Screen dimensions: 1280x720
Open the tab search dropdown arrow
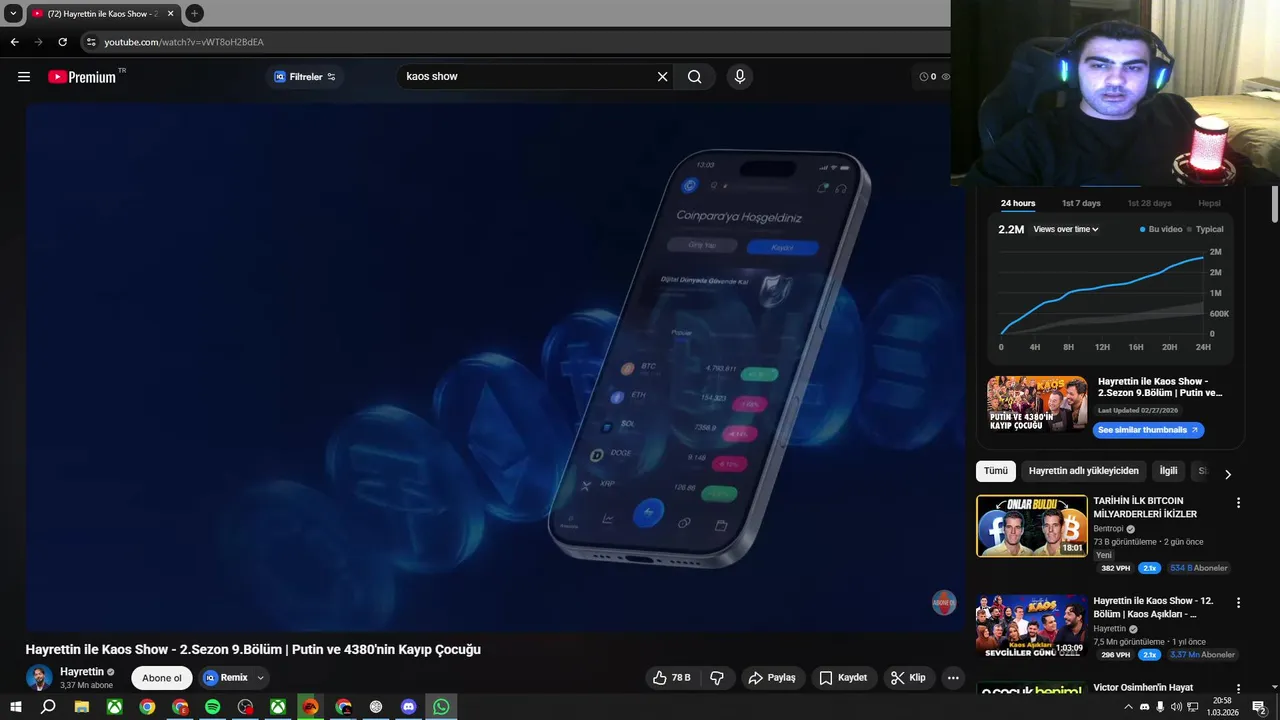(x=13, y=14)
